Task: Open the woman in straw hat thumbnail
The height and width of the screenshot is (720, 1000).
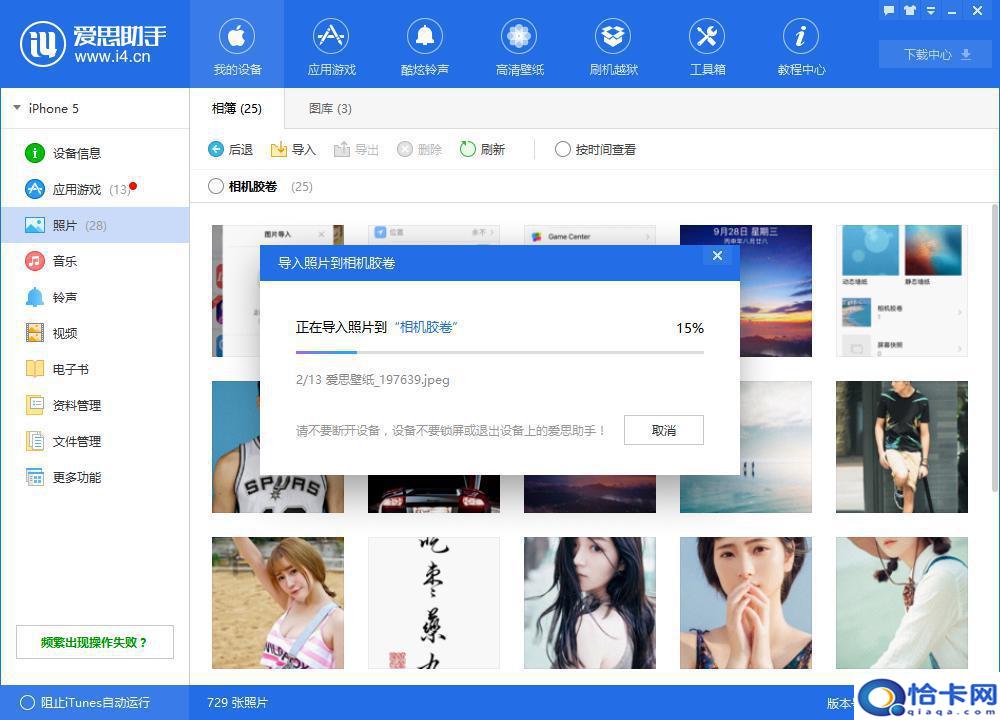Action: coord(901,603)
